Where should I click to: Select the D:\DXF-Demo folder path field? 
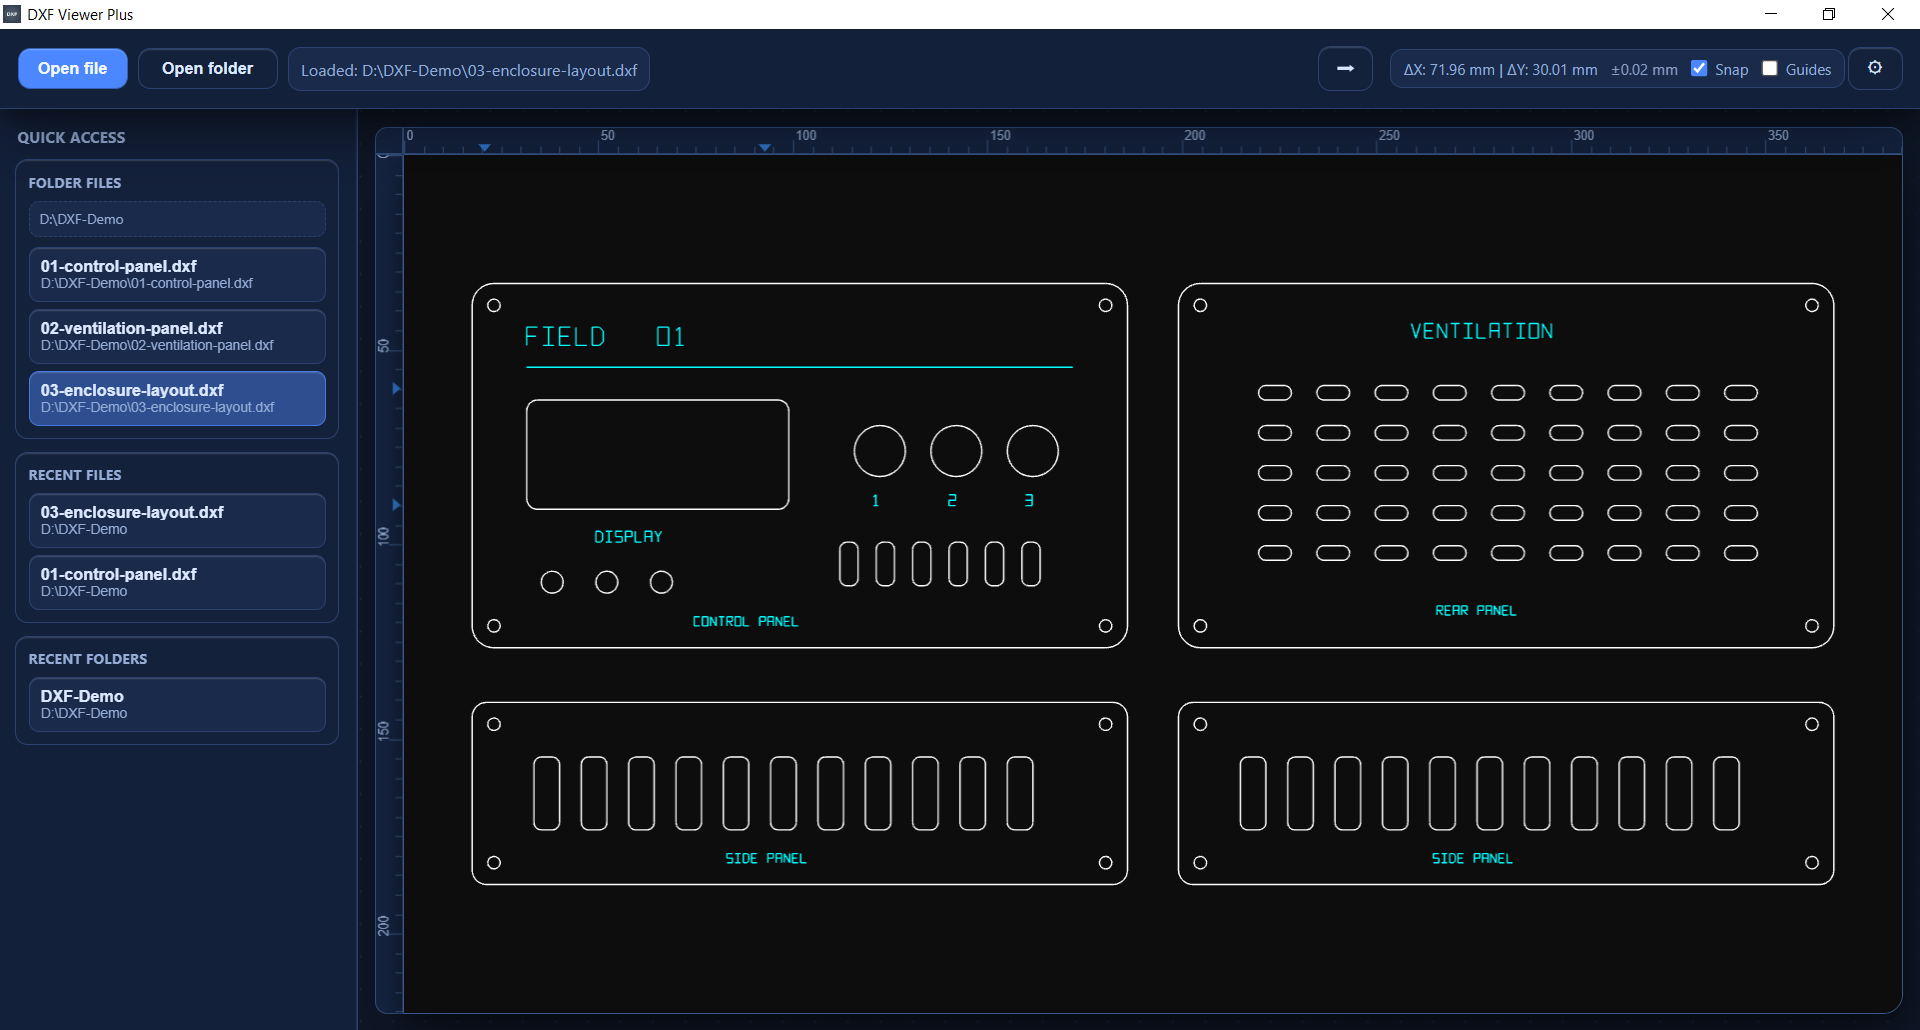(x=177, y=219)
